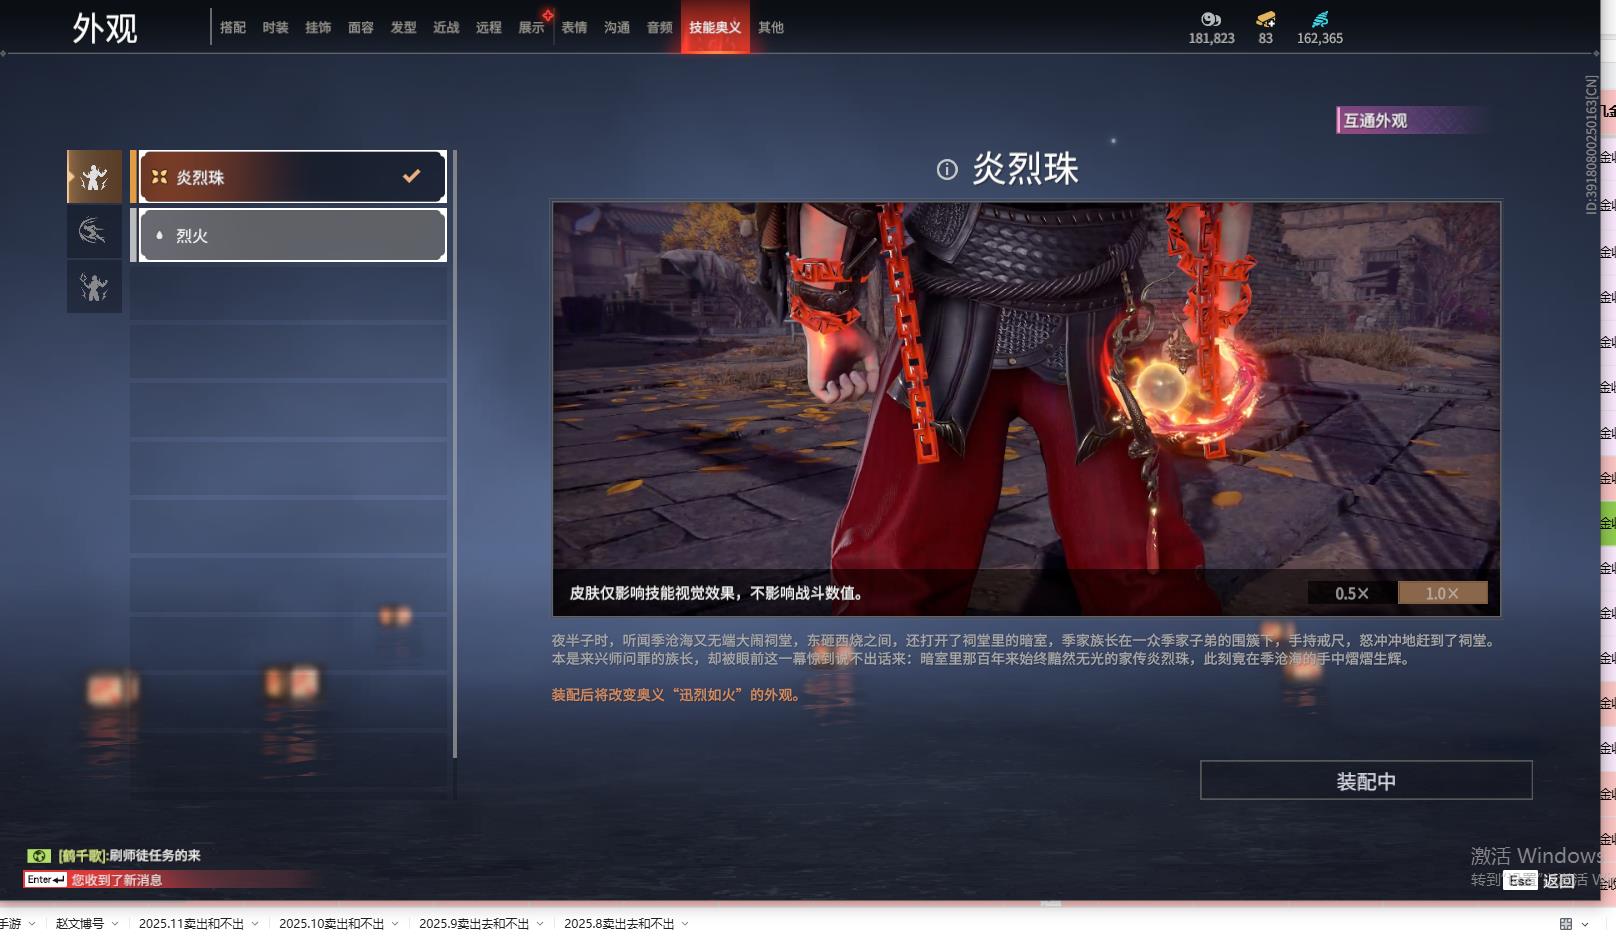Select the second skill category icon in sidebar
The image size is (1616, 939).
pyautogui.click(x=94, y=232)
